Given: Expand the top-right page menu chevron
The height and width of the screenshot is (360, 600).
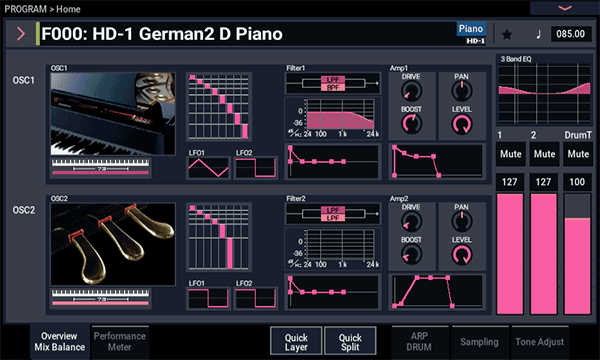Looking at the screenshot, I should 565,8.
